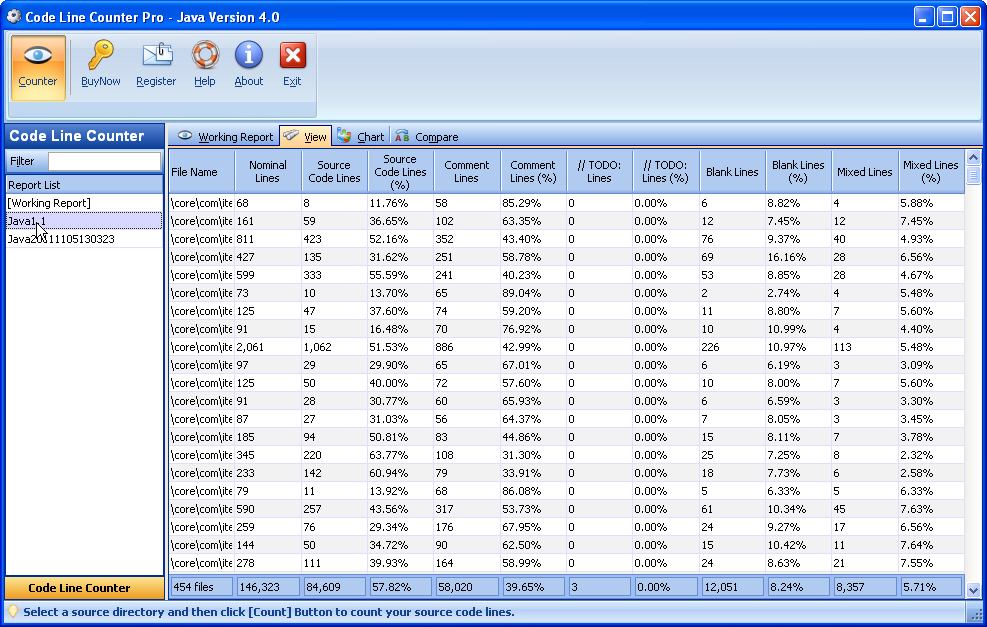Viewport: 987px width, 627px height.
Task: Sort by the Mixed Lines (%) header
Action: point(931,172)
